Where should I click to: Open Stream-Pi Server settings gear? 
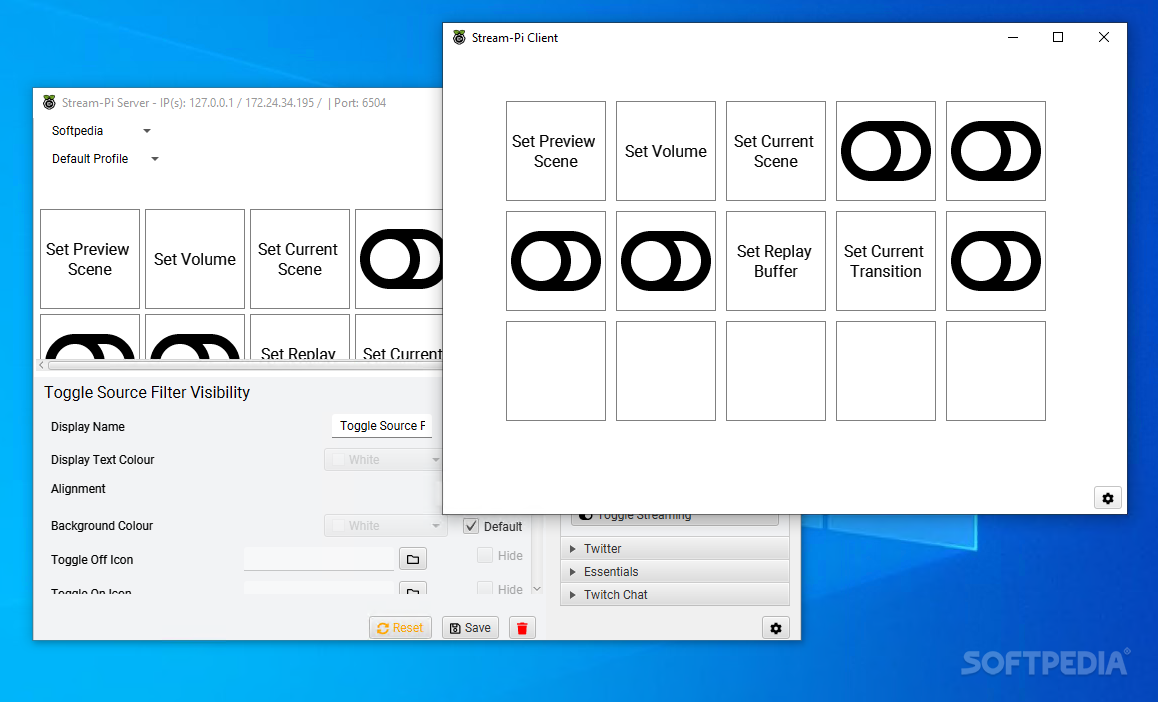coord(775,628)
